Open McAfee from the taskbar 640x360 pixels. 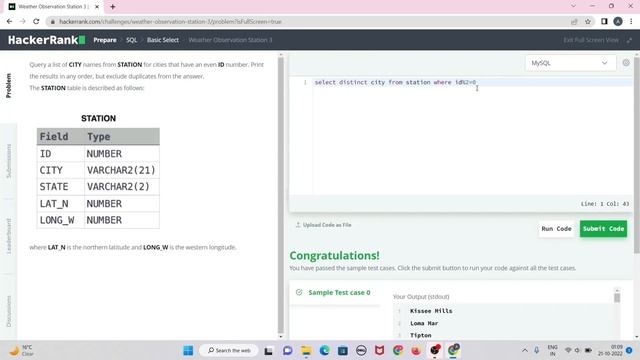coord(380,350)
